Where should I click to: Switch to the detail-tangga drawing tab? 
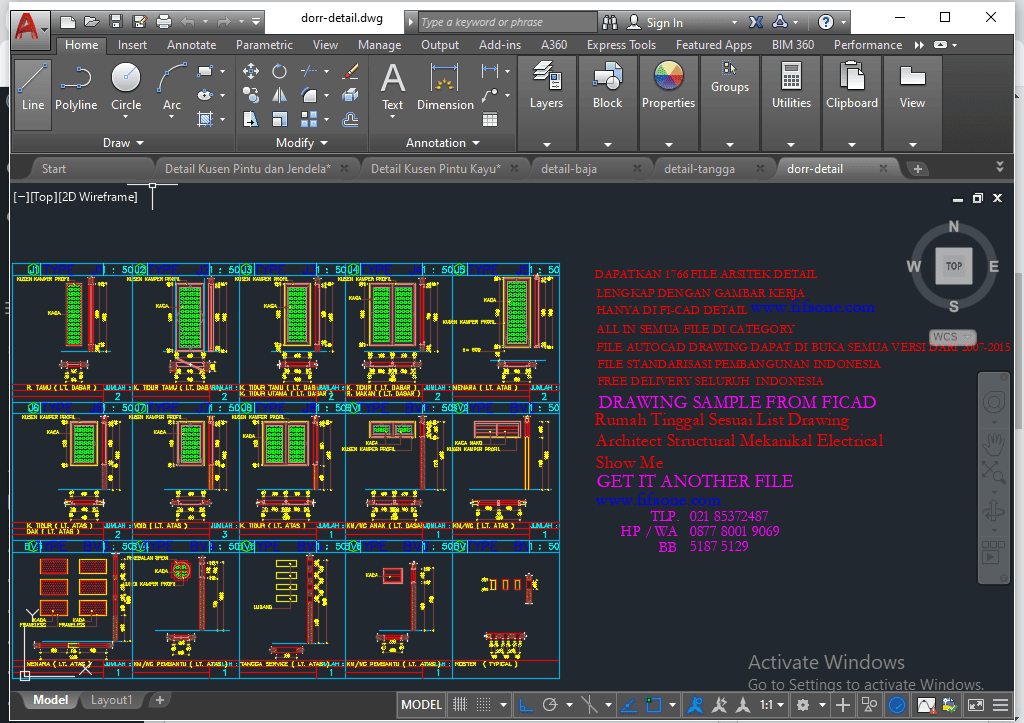point(699,169)
